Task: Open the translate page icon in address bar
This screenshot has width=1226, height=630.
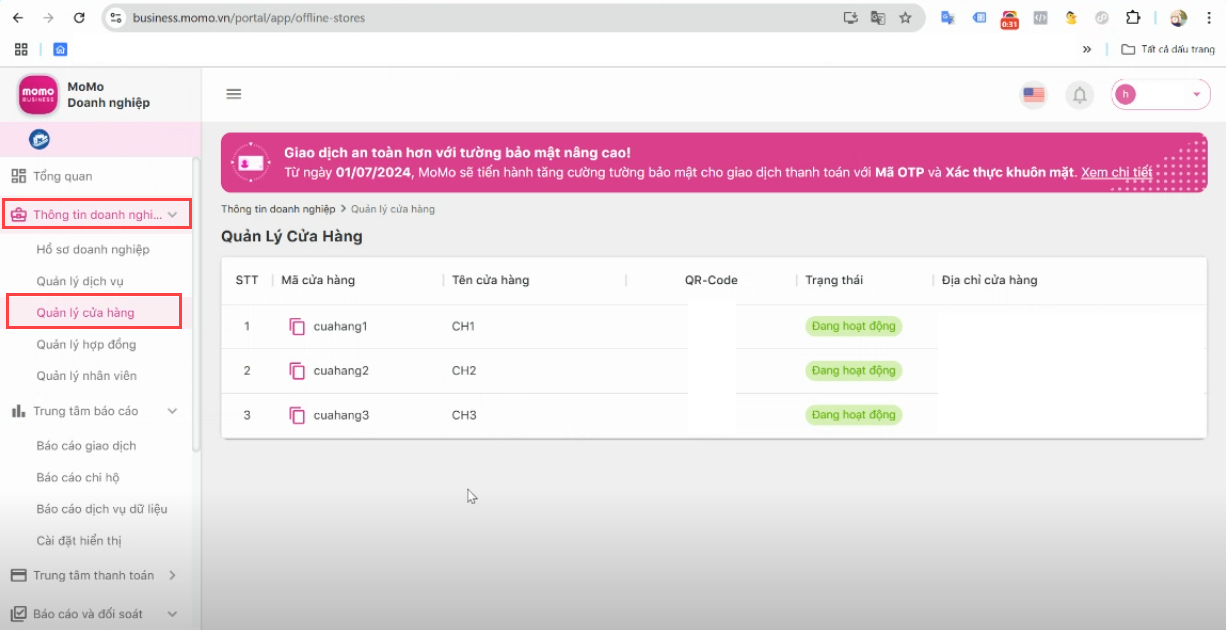Action: pos(878,17)
